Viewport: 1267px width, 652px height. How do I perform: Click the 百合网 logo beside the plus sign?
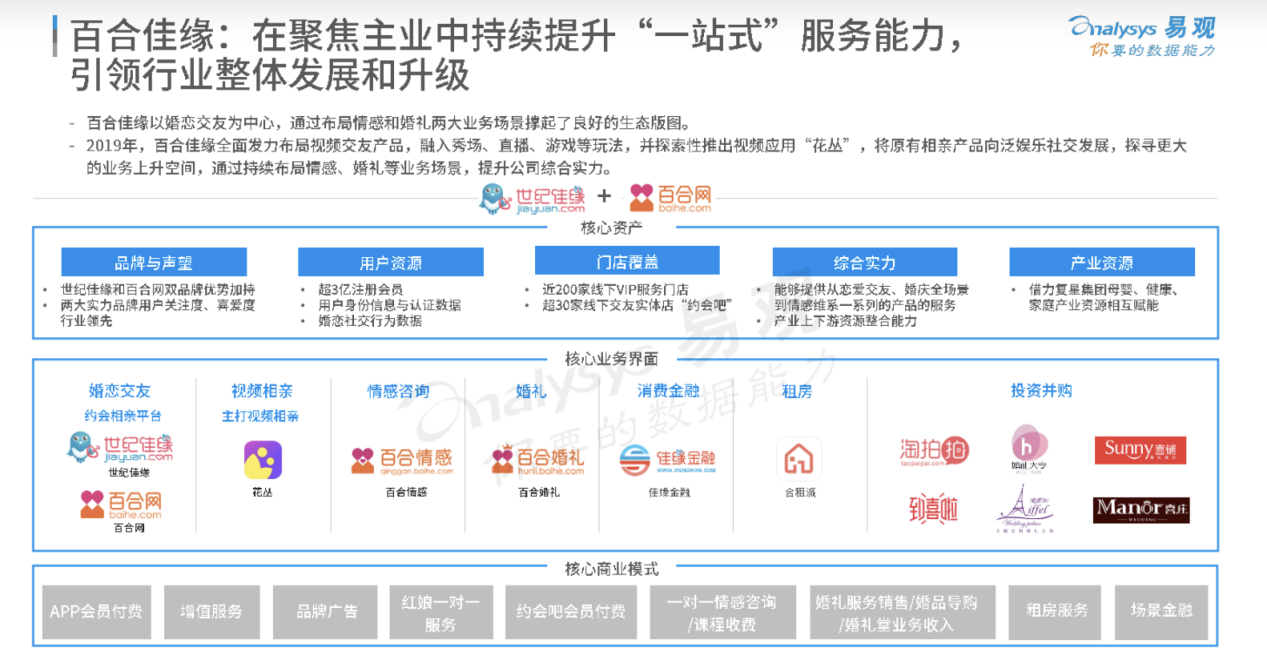pos(670,198)
